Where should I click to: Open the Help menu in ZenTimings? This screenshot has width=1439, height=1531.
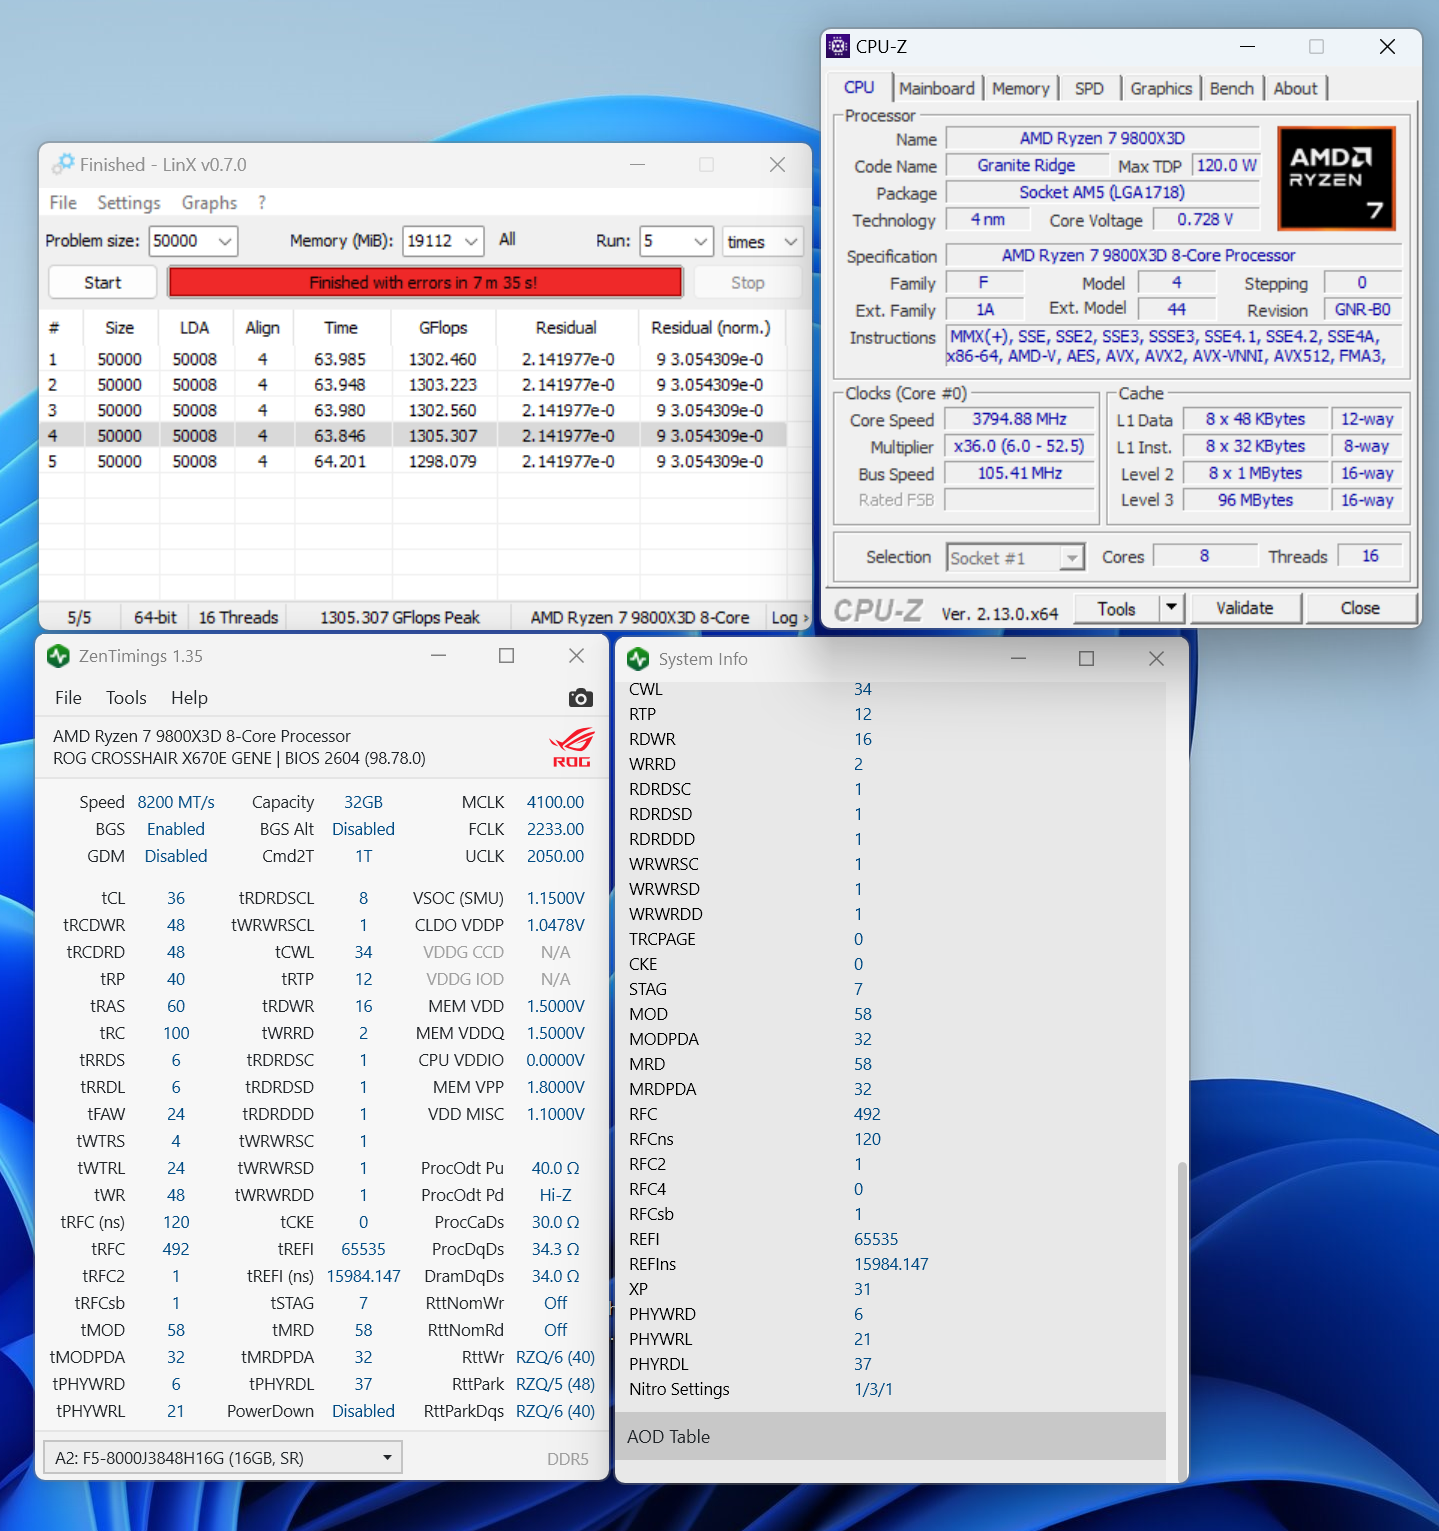(189, 698)
